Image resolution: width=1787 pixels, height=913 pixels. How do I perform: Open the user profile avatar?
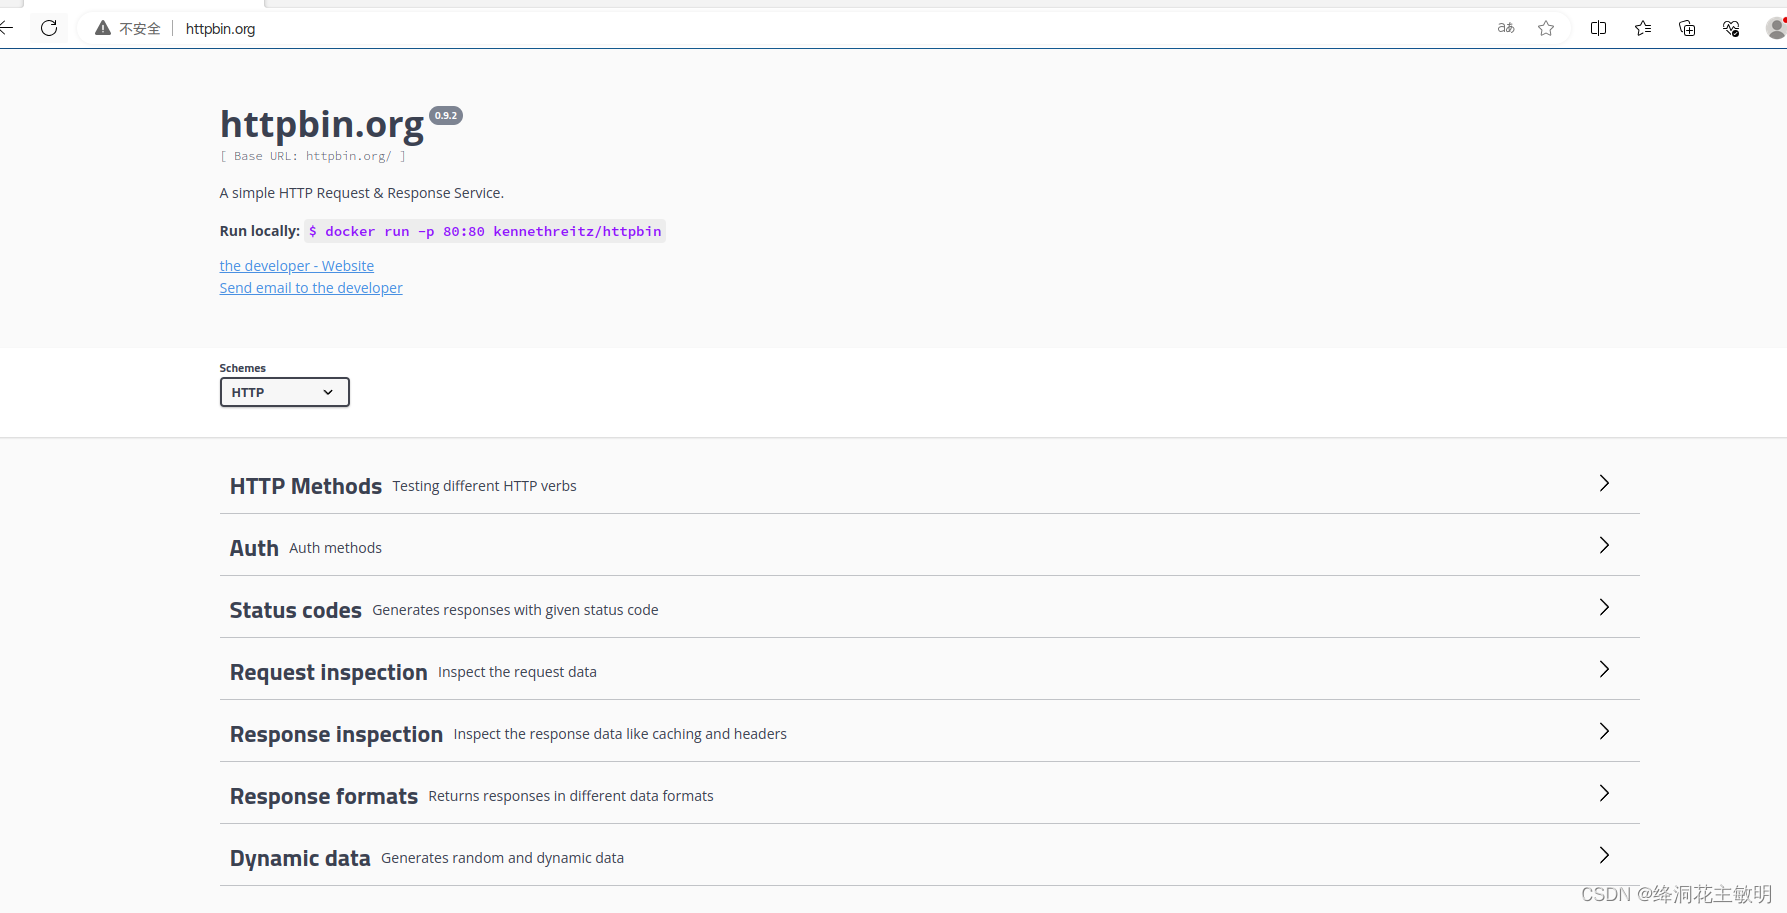click(1777, 28)
